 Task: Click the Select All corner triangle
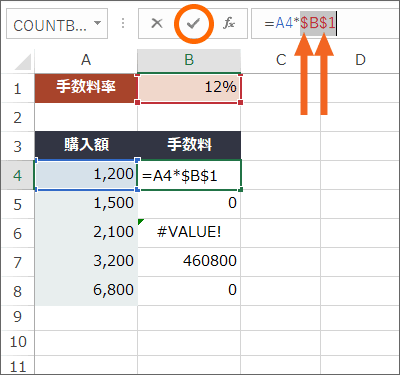coord(23,62)
